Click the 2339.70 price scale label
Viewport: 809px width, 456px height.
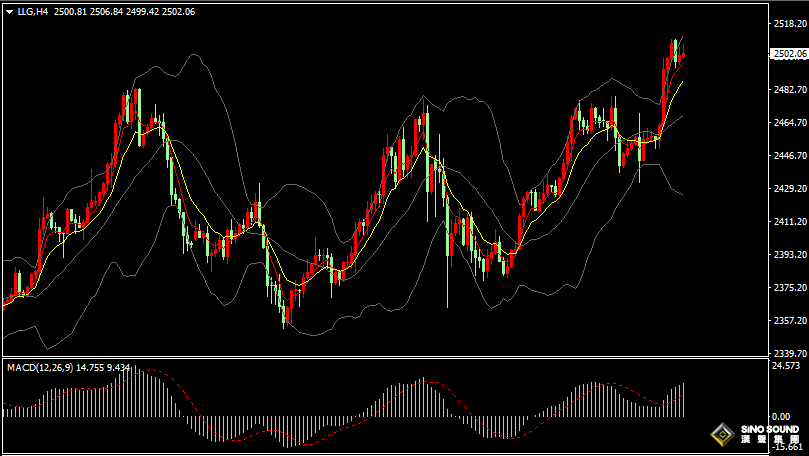click(788, 353)
